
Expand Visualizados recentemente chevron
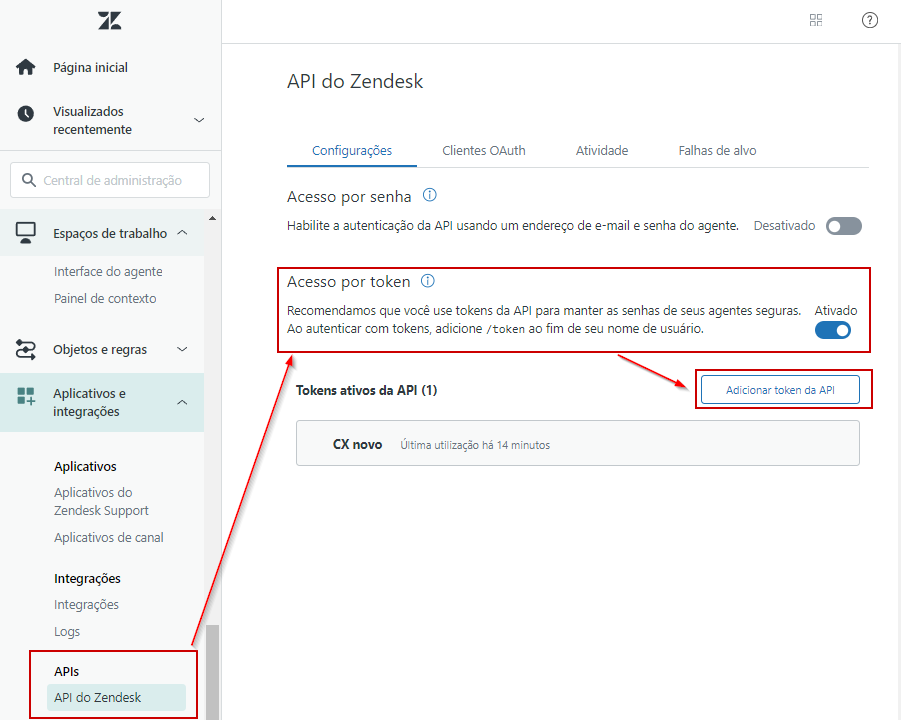tap(199, 120)
